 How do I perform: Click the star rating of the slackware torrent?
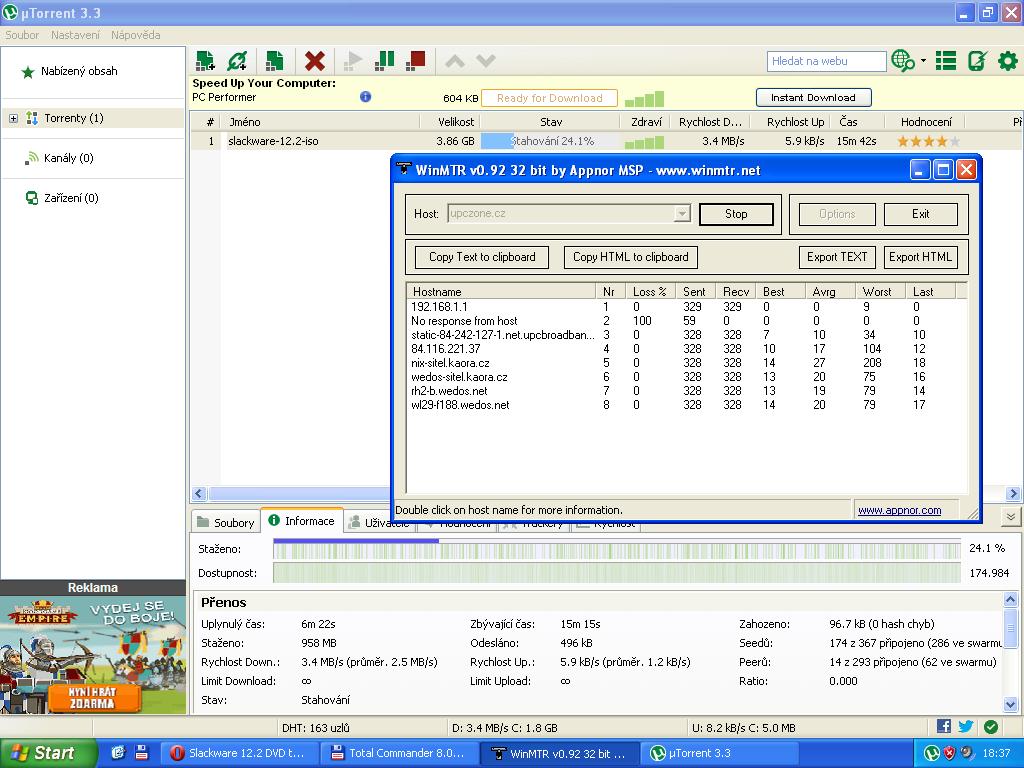[928, 141]
